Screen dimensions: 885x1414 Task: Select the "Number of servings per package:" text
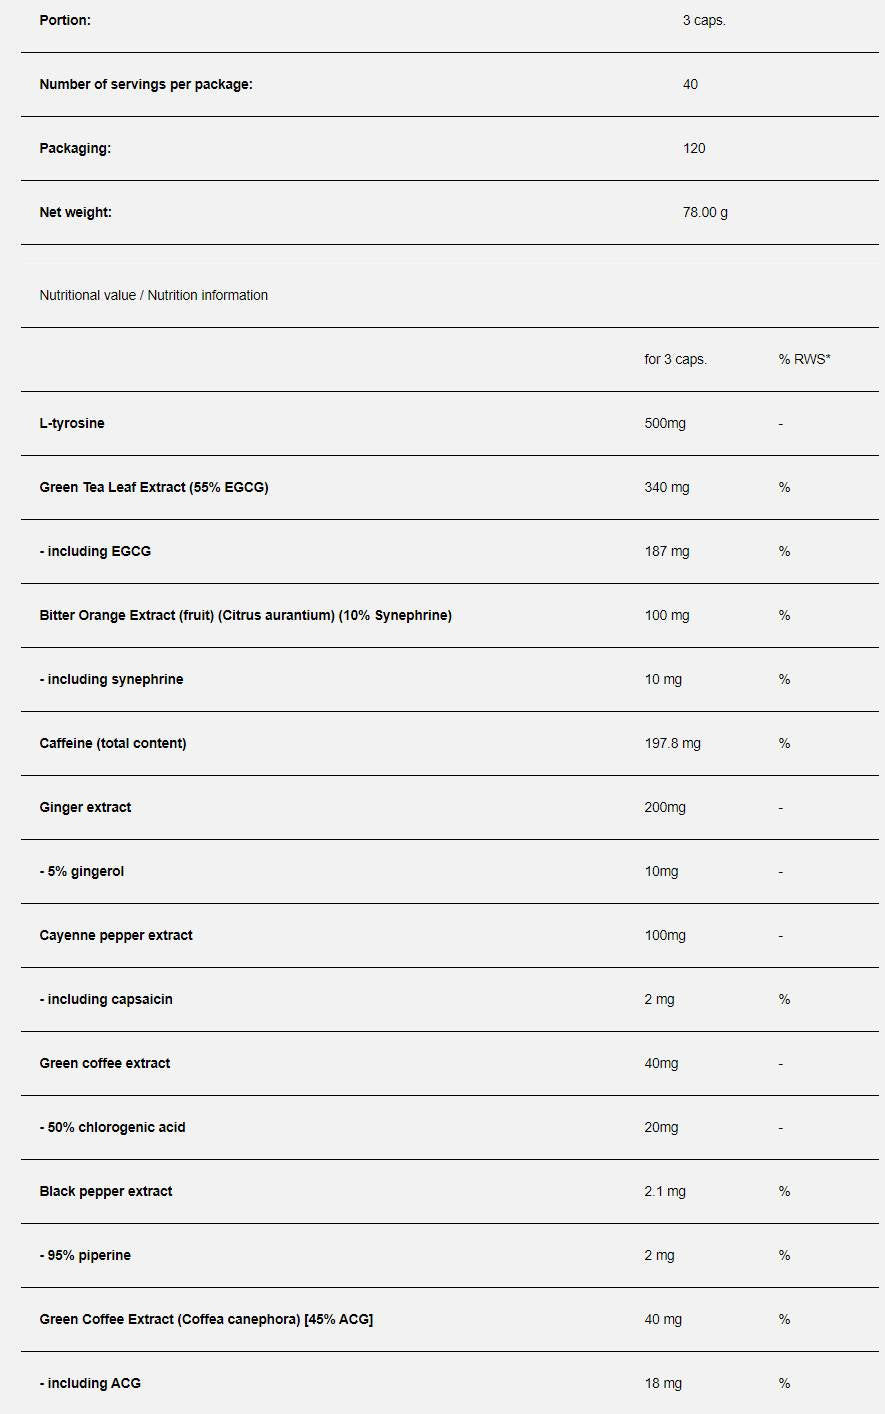tap(146, 84)
